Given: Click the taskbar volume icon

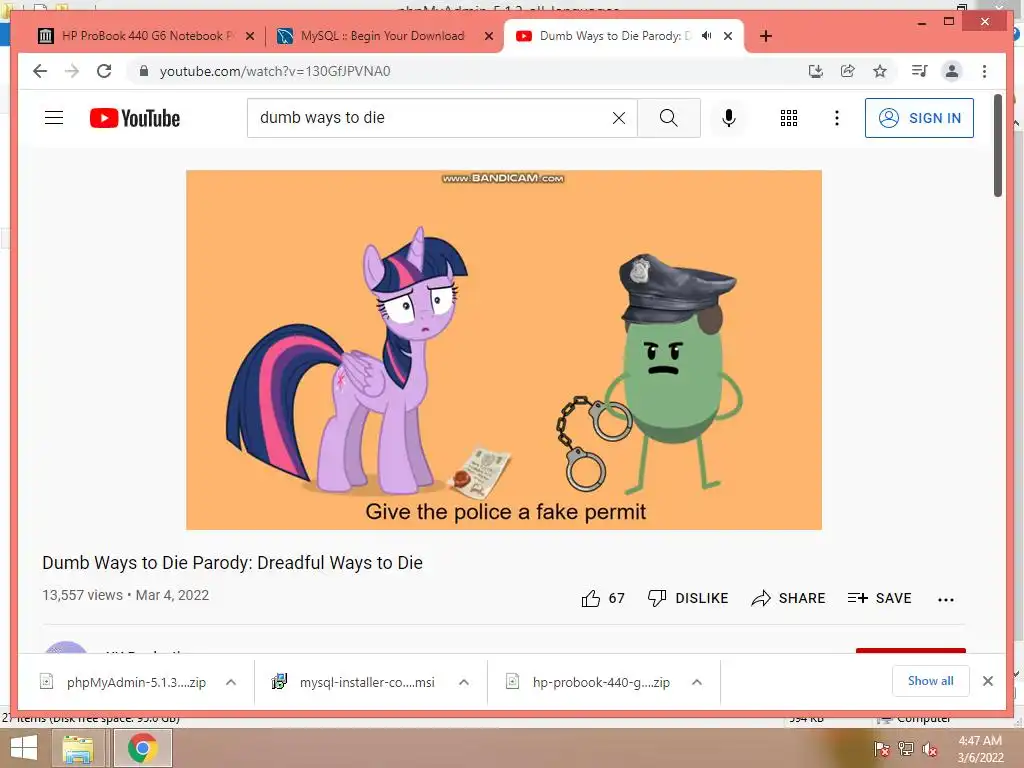Looking at the screenshot, I should pyautogui.click(x=929, y=749).
